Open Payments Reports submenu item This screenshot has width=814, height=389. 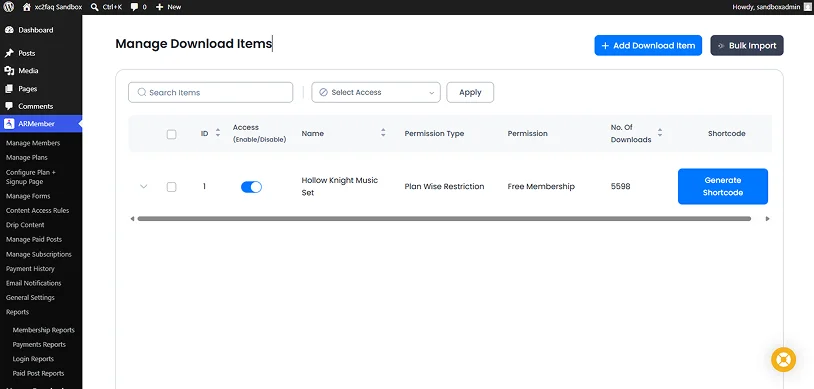click(39, 344)
